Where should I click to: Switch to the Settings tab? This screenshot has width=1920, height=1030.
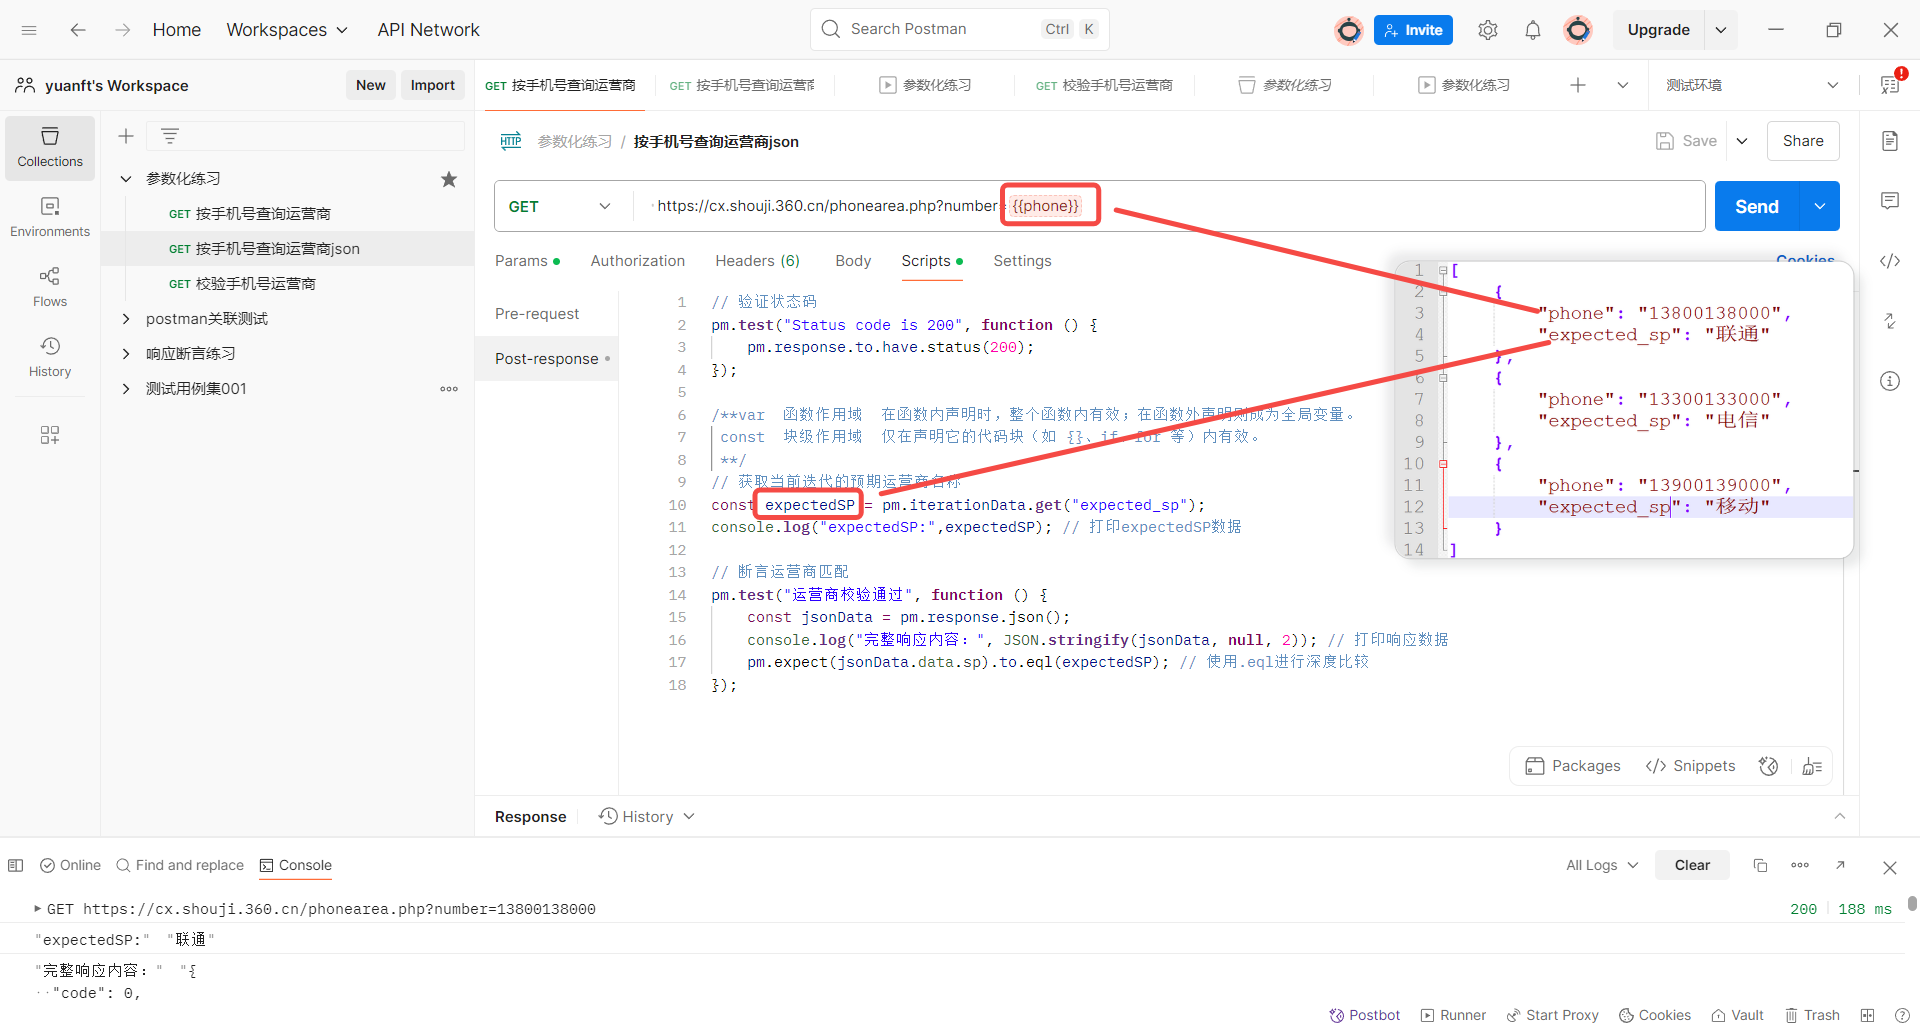1022,261
